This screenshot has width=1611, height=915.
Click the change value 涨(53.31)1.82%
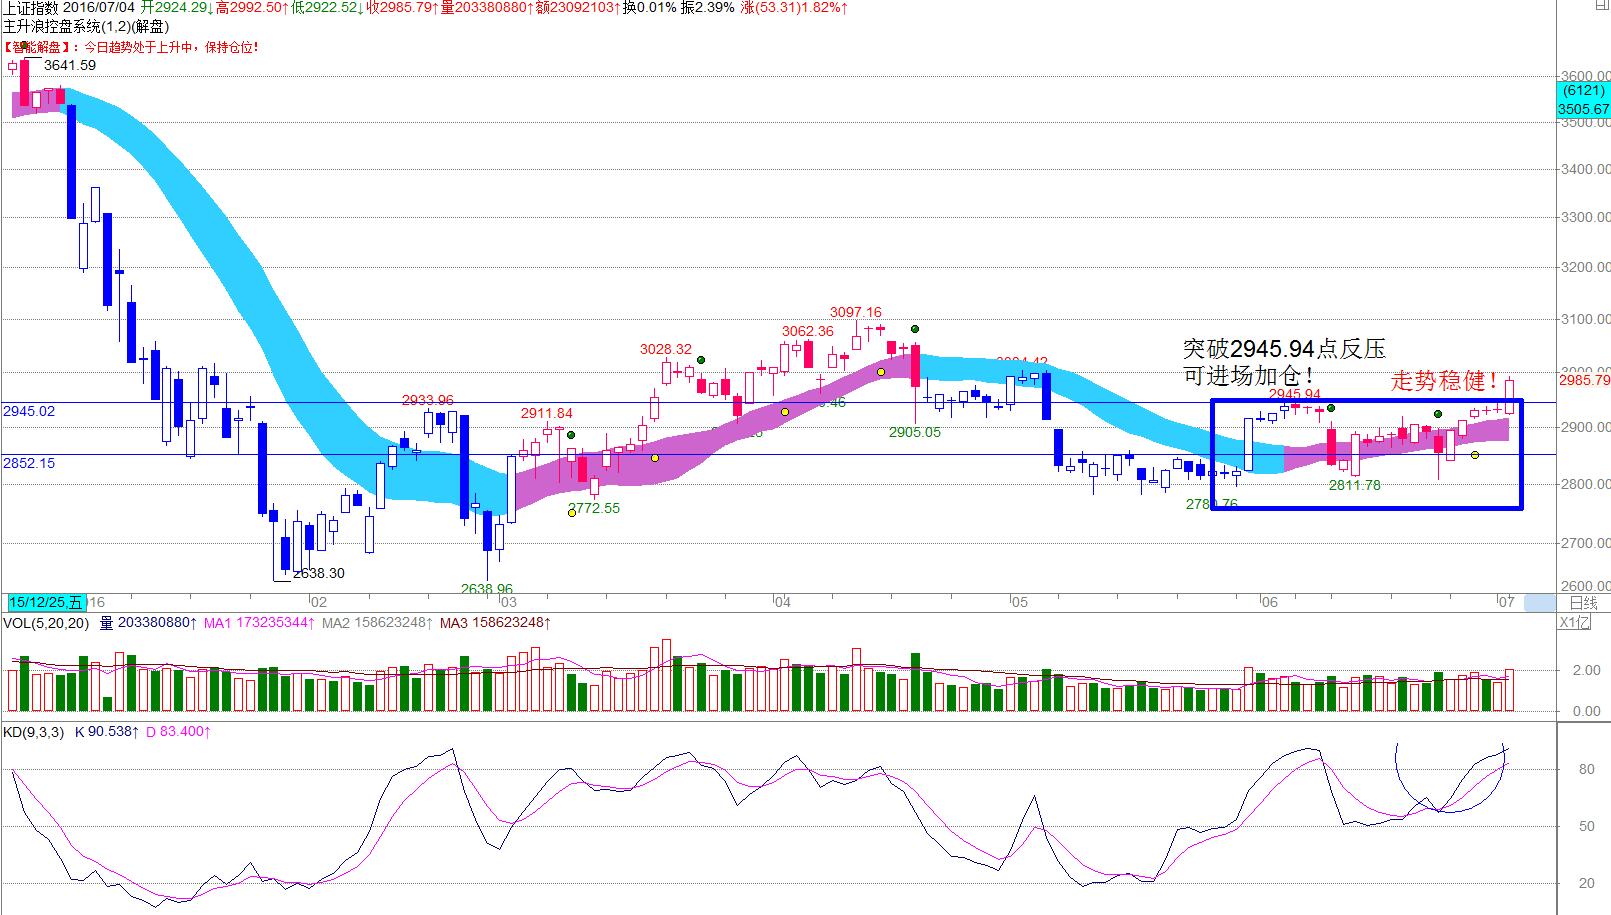pos(795,8)
